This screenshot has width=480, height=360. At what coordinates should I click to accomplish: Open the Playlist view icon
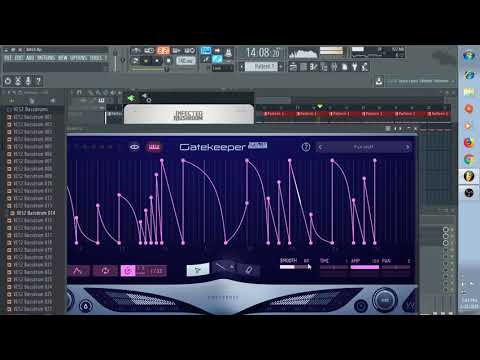click(293, 67)
